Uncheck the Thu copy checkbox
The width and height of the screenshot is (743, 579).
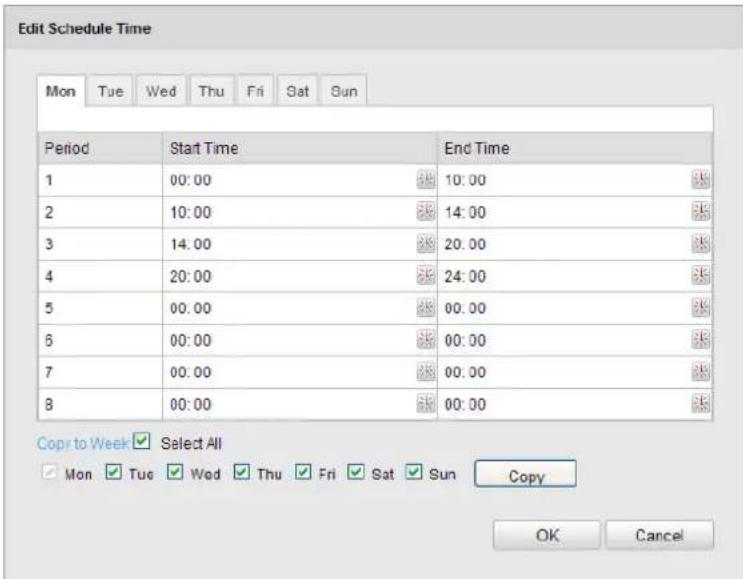242,472
